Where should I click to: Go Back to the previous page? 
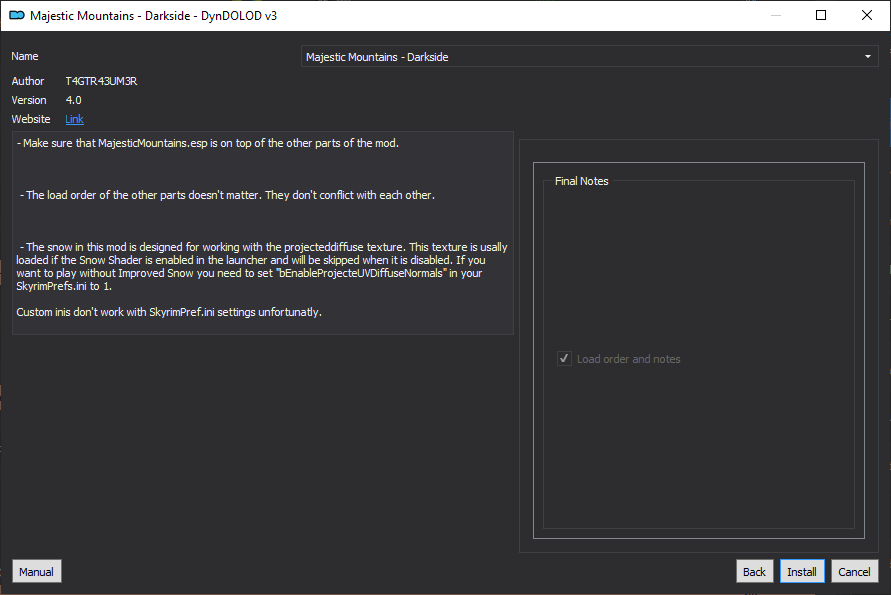[x=754, y=572]
